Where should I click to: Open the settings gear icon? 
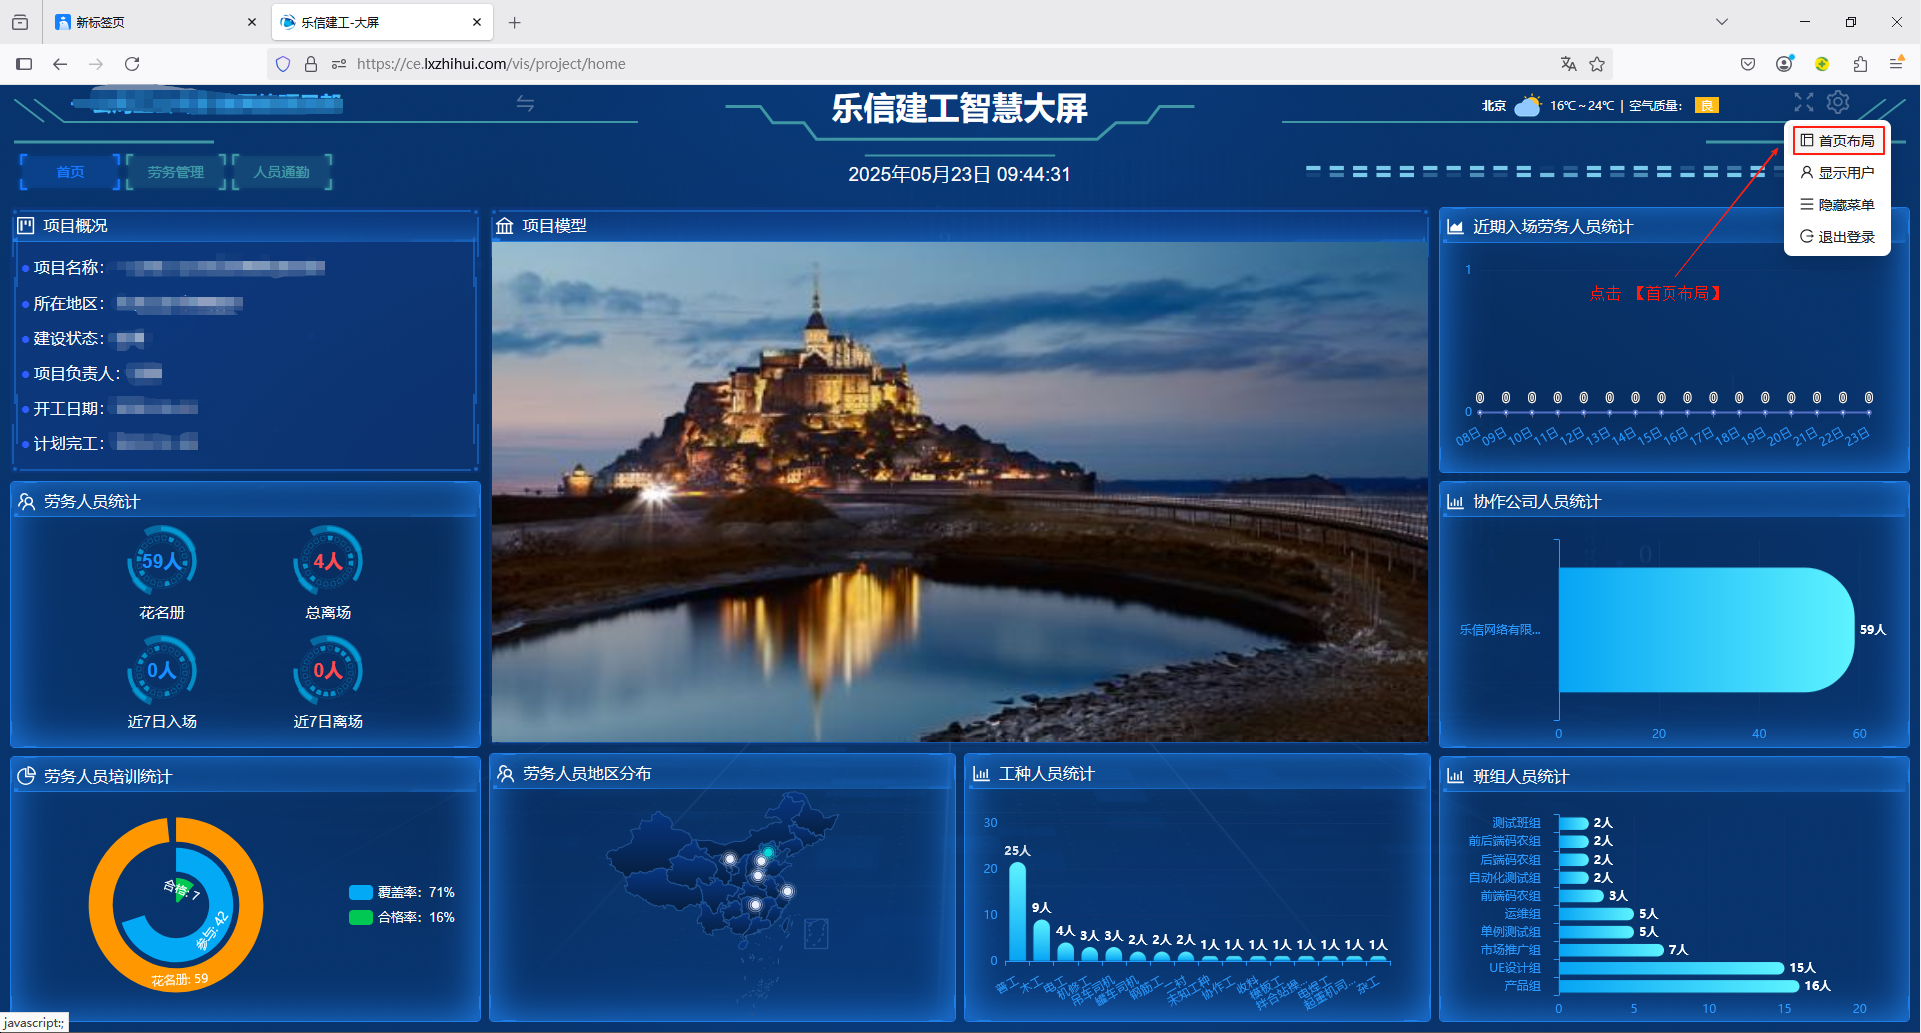tap(1838, 103)
